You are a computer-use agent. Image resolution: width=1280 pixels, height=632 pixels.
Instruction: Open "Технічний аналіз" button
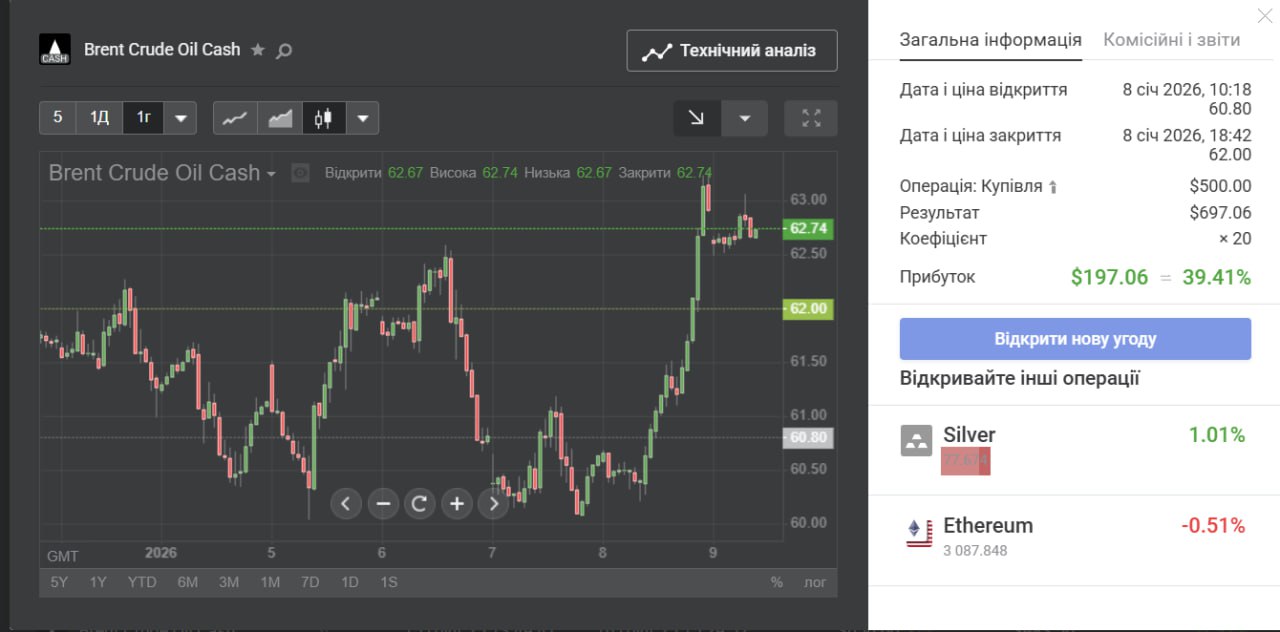pos(732,51)
